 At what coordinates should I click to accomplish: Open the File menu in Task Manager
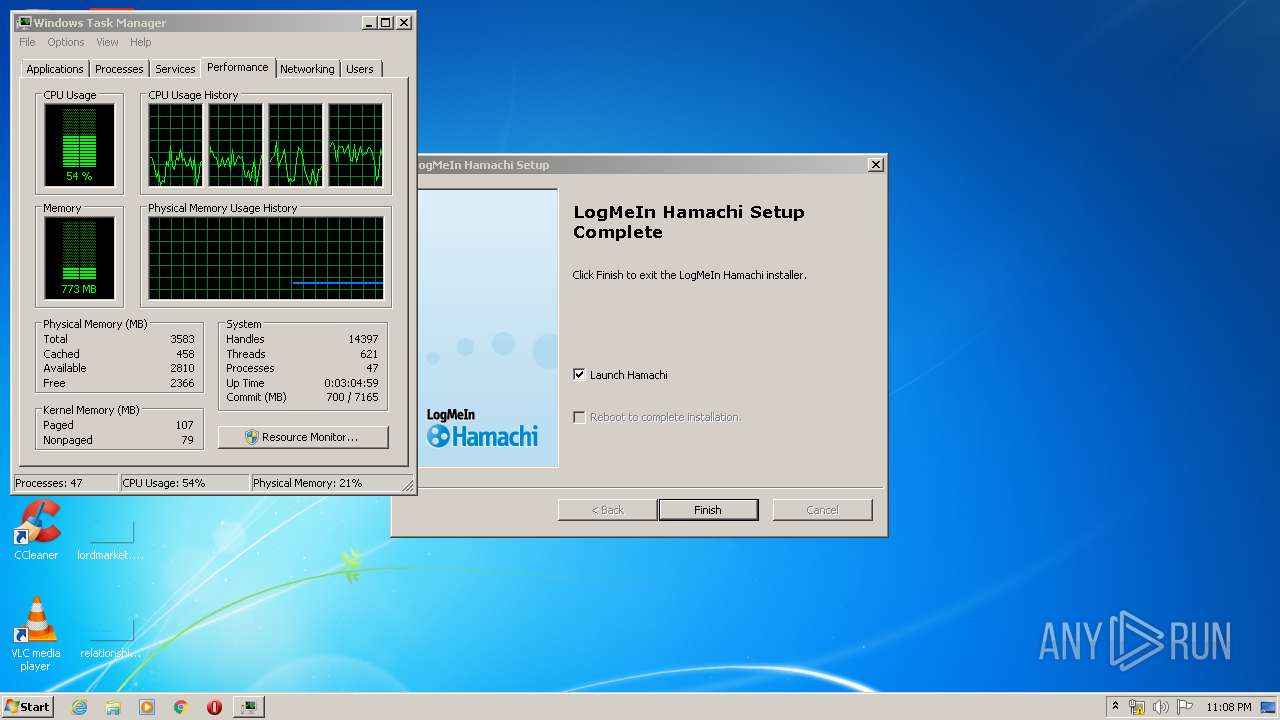(27, 42)
